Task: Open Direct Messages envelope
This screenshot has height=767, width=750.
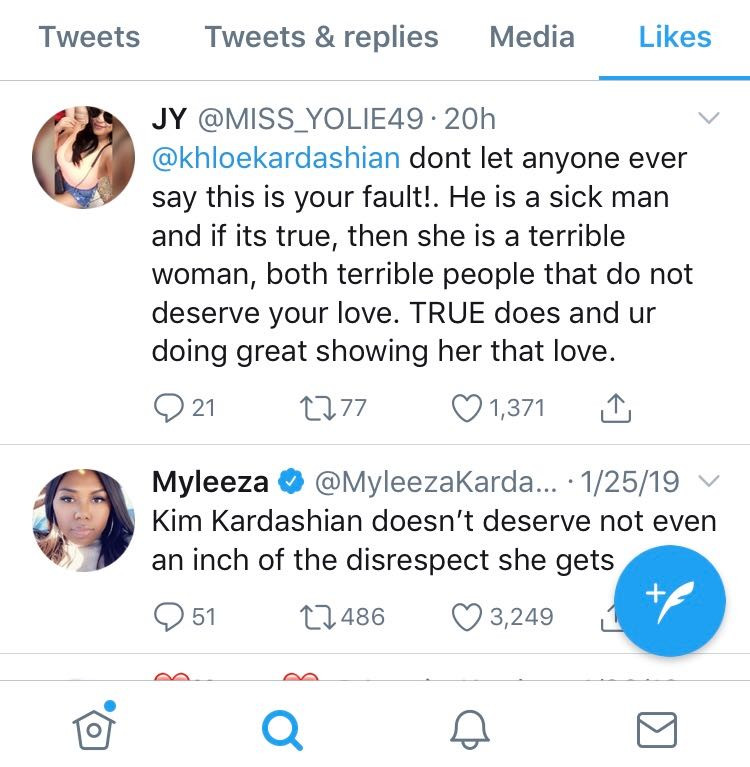Action: coord(656,728)
